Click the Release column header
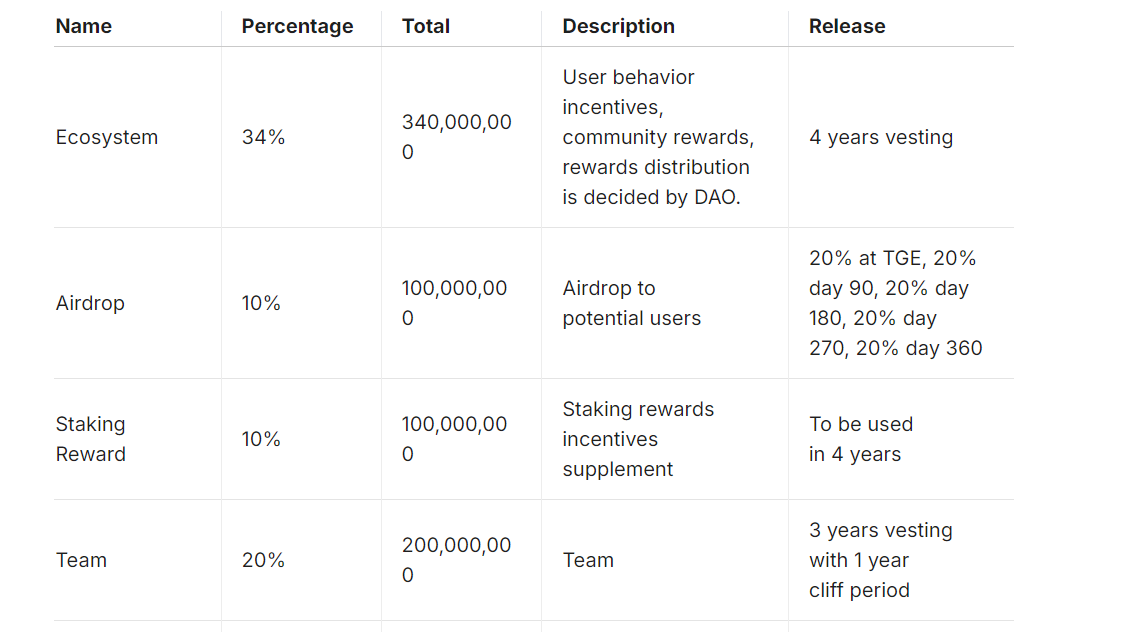 [x=847, y=27]
